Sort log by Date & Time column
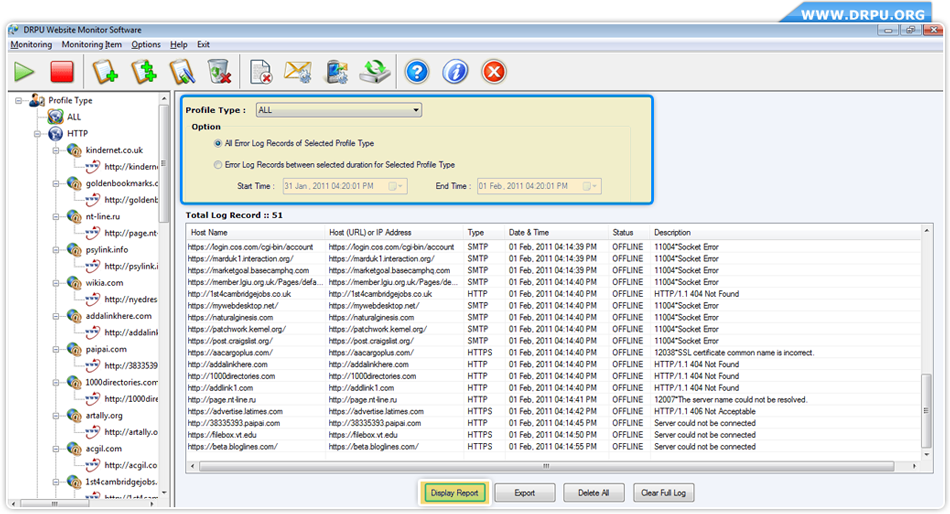The image size is (950, 514). [x=556, y=233]
